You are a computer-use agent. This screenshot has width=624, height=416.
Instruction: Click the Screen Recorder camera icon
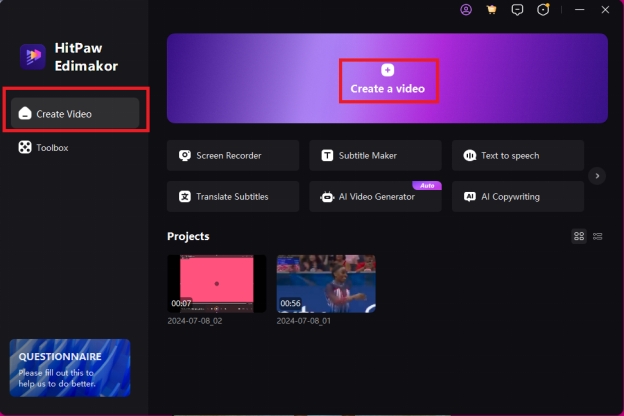click(x=185, y=155)
